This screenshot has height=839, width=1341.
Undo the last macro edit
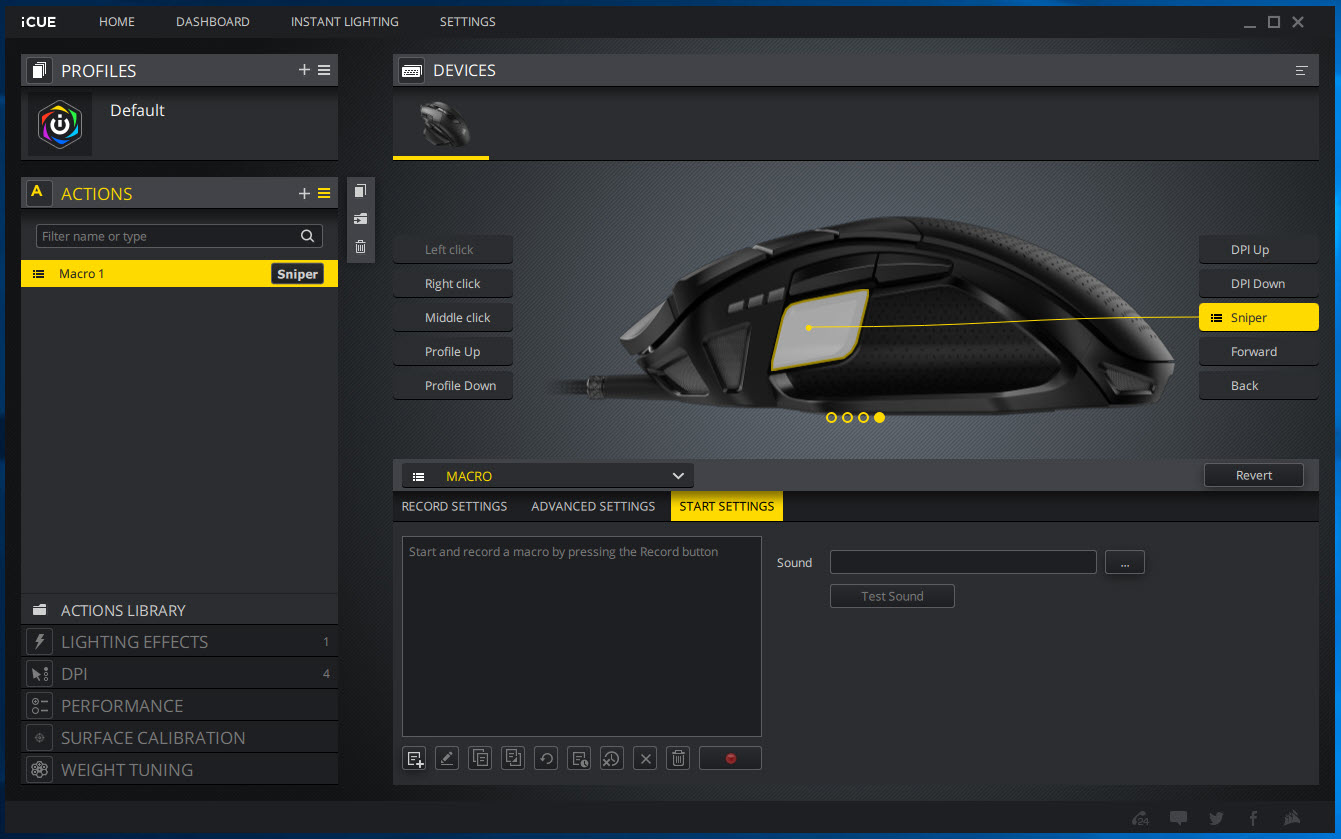point(546,758)
